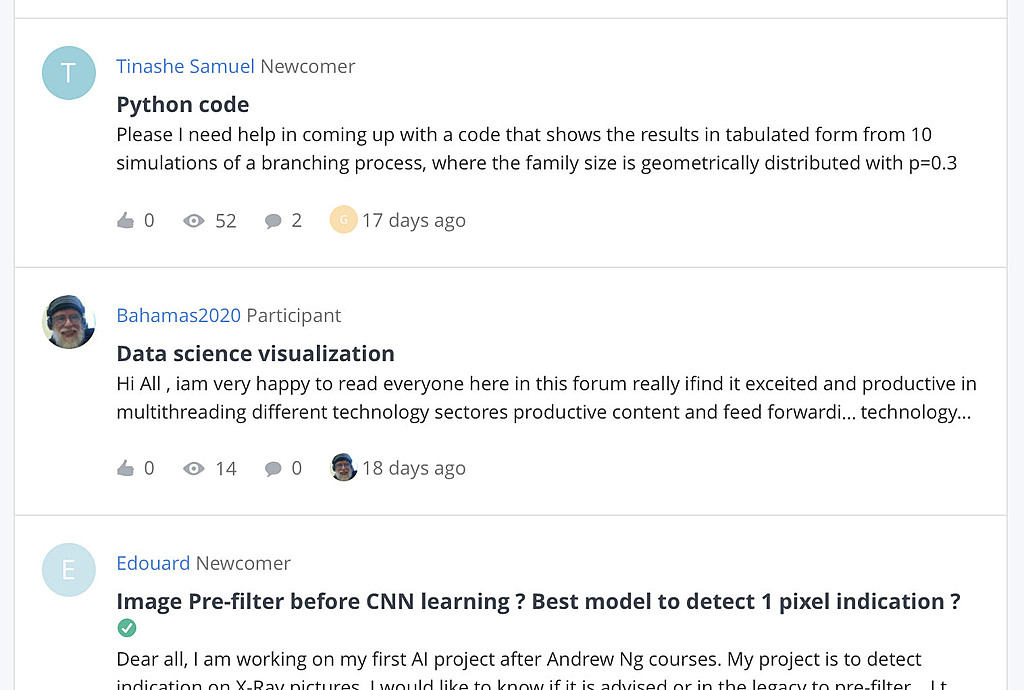The image size is (1024, 690).
Task: Click small Bahamas2020 avatar beside 18 days ago
Action: point(344,467)
